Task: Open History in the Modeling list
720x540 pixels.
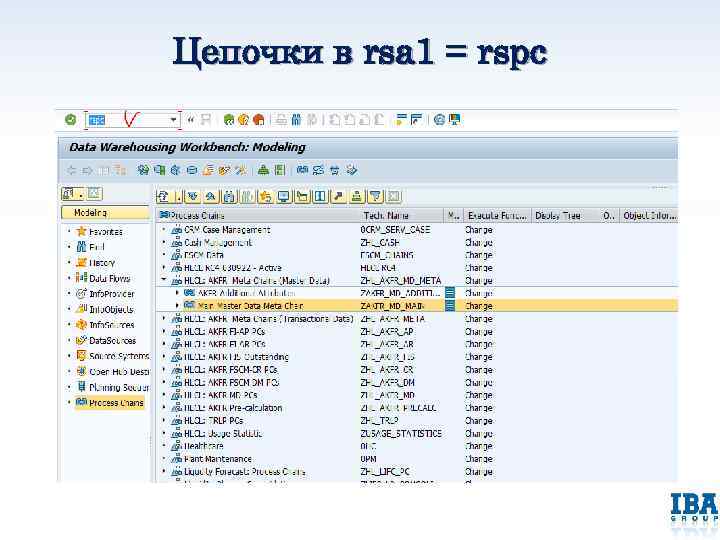Action: pyautogui.click(x=102, y=263)
